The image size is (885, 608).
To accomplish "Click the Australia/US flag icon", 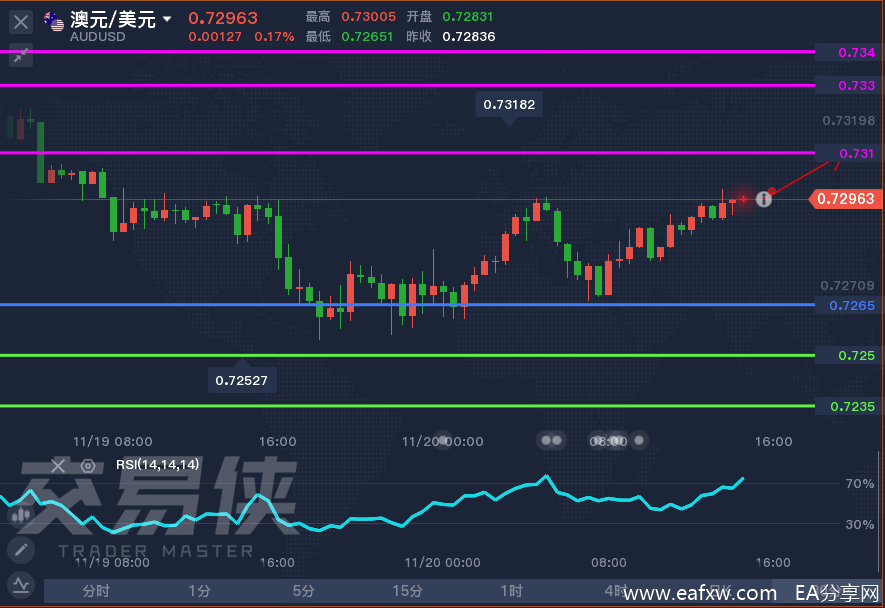I will click(x=54, y=21).
